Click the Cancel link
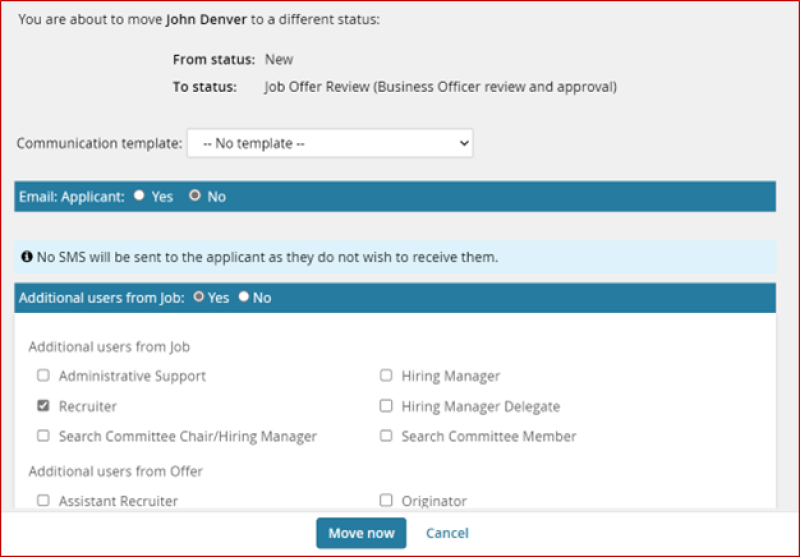800x557 pixels. (447, 533)
